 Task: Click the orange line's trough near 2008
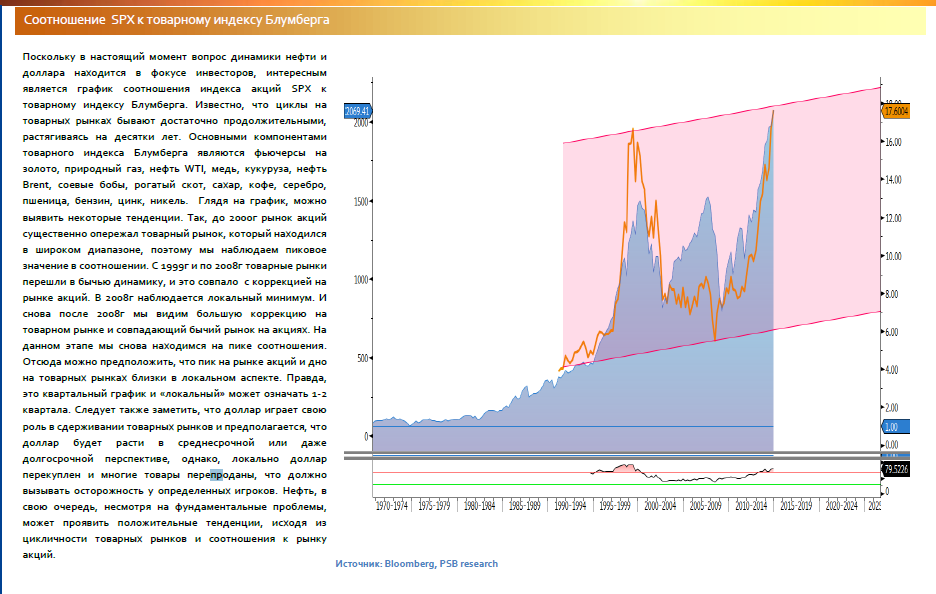click(714, 338)
